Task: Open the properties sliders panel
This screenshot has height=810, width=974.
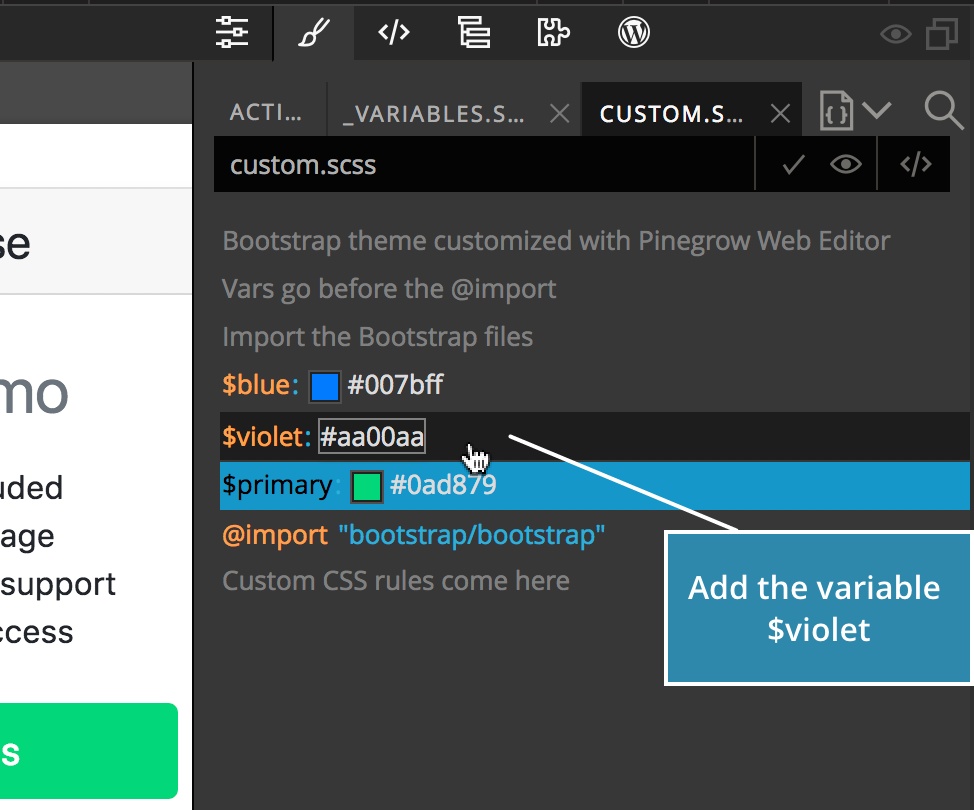Action: (x=232, y=32)
